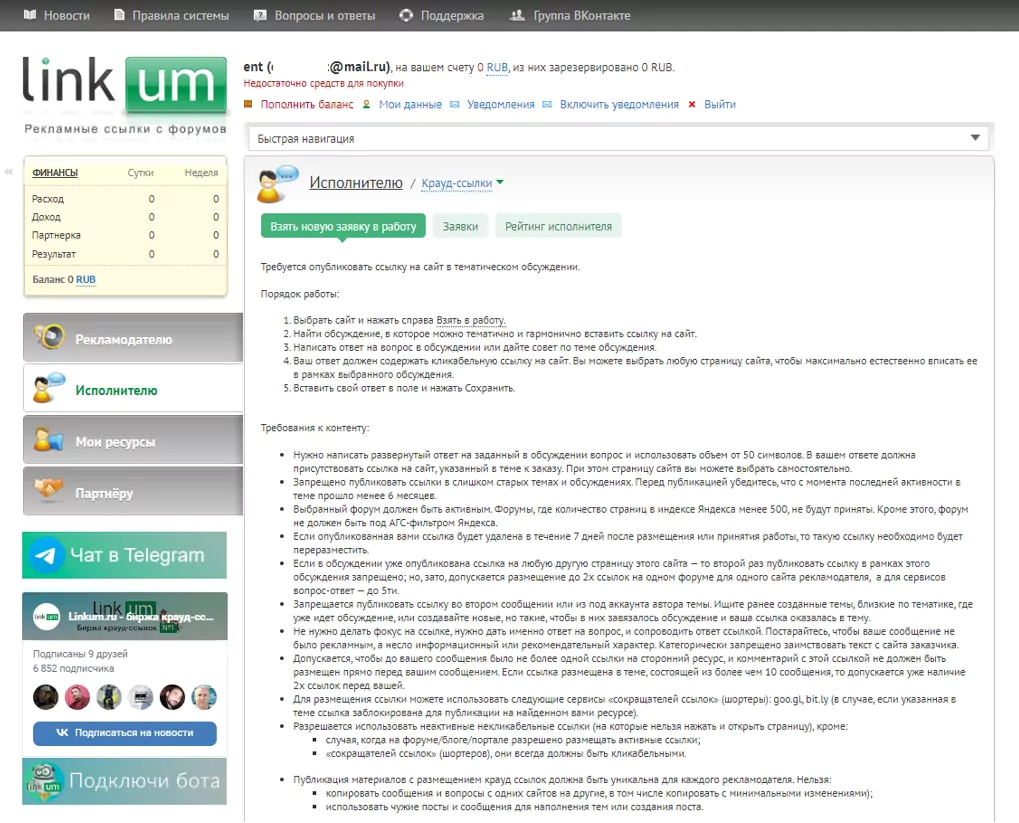Image resolution: width=1019 pixels, height=823 pixels.
Task: Open the Исполнителю sidebar section
Action: 133,389
